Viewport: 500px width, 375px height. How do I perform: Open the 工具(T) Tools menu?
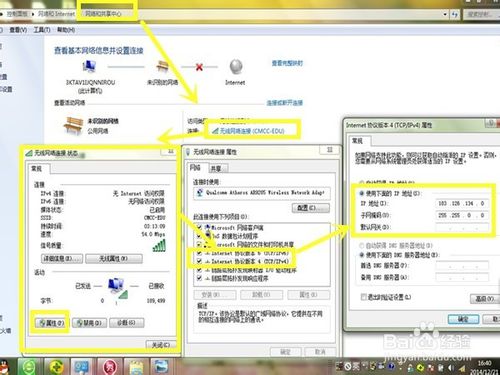[42, 30]
